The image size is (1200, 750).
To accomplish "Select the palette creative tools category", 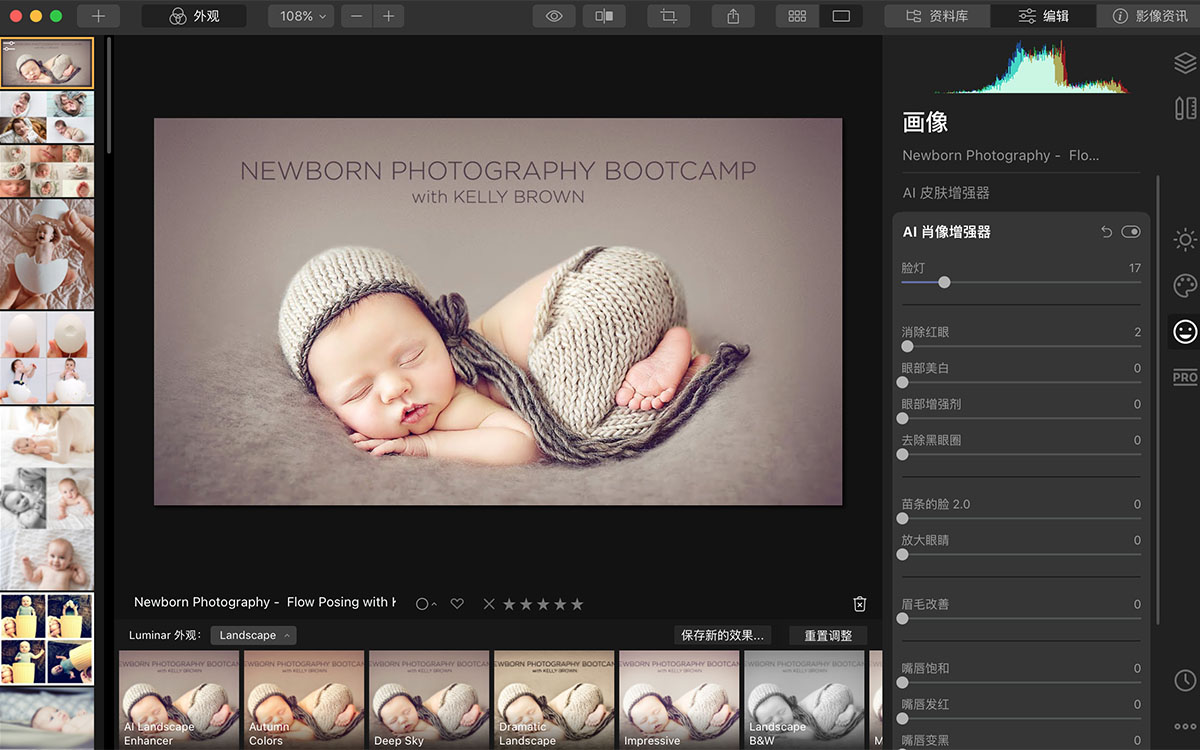I will 1185,286.
